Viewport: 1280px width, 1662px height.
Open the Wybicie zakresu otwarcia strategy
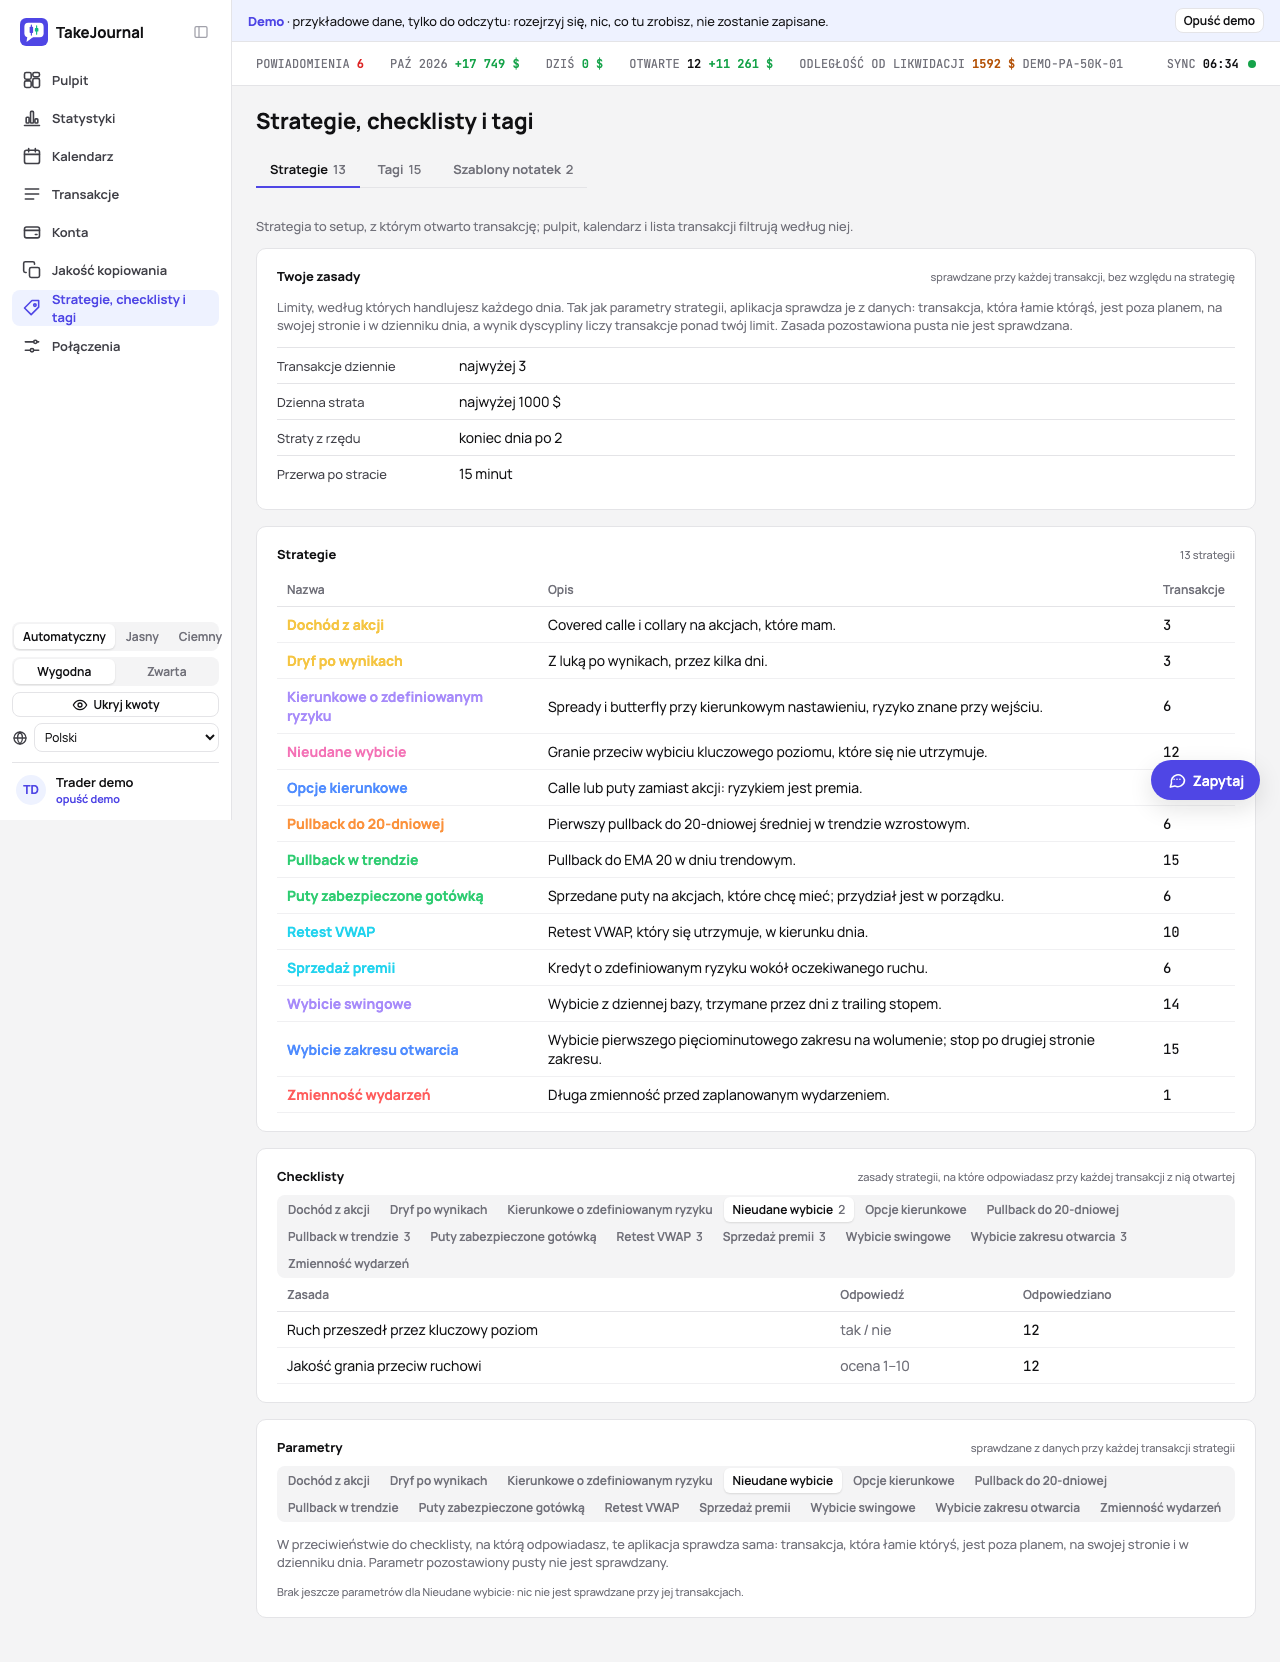tap(372, 1050)
